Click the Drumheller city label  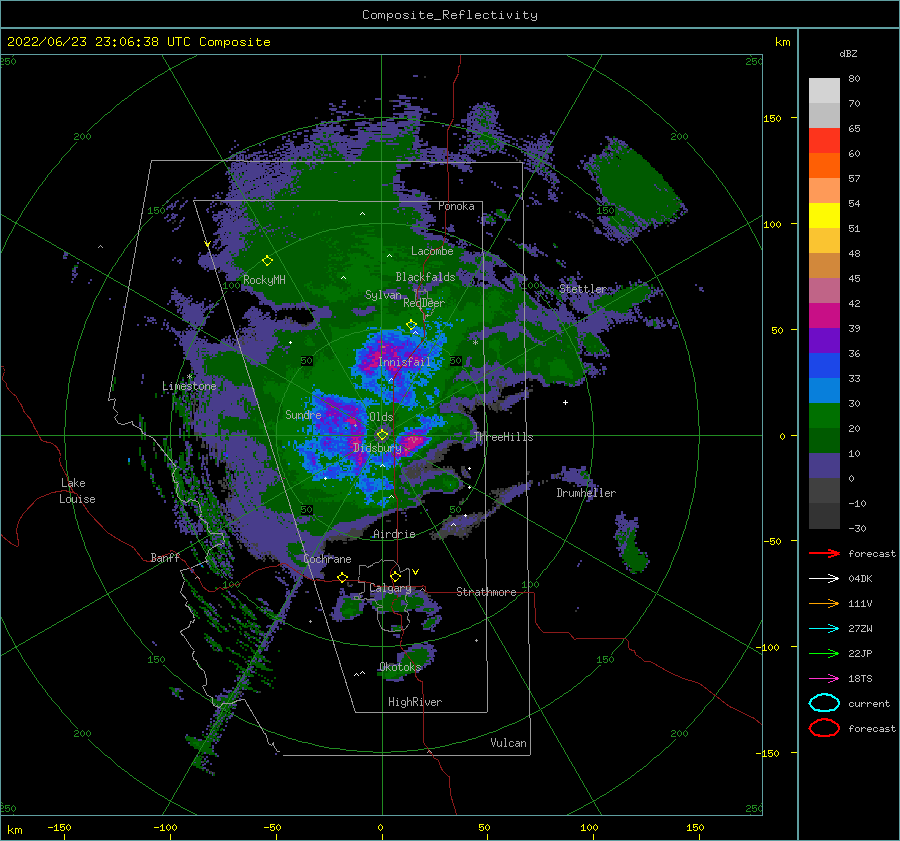click(x=586, y=493)
